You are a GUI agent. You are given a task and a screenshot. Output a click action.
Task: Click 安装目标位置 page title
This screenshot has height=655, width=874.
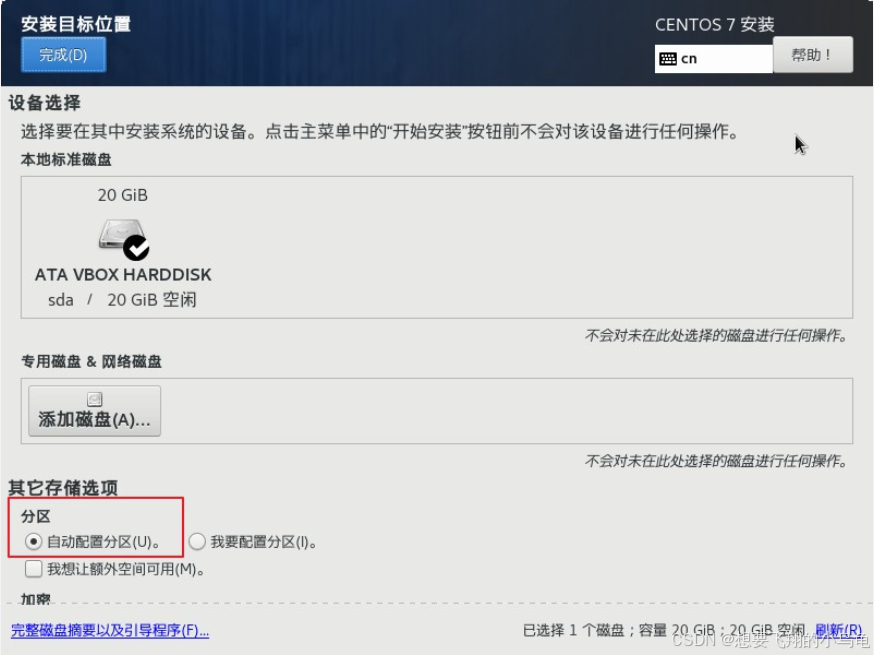click(x=76, y=24)
